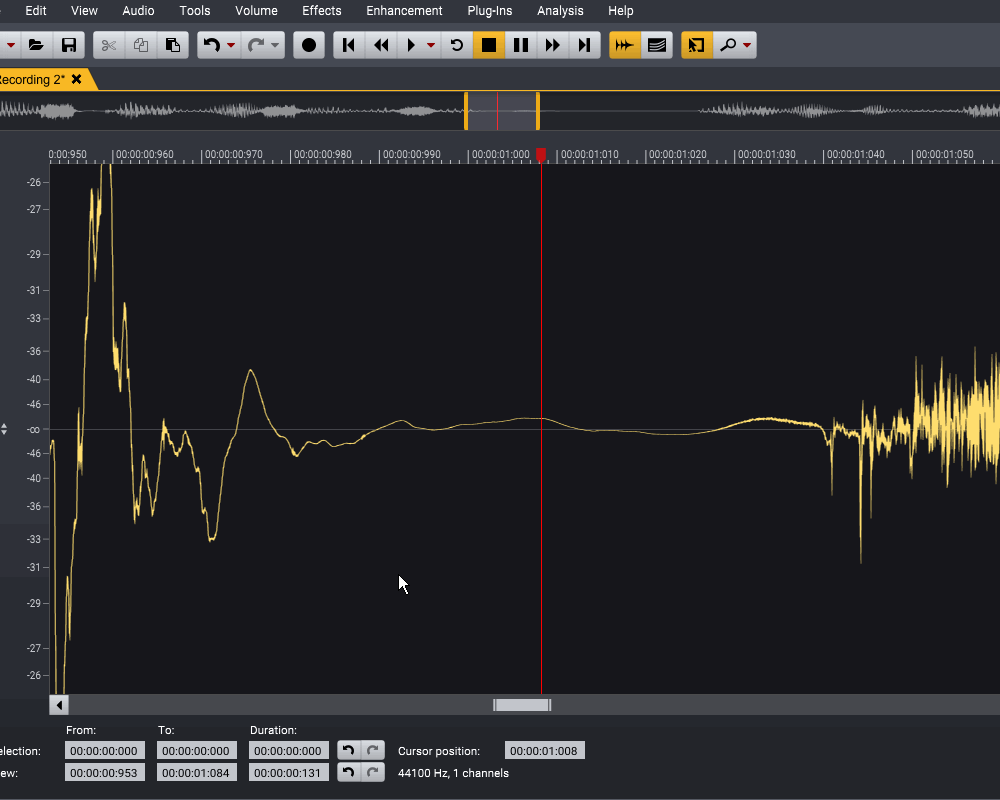
Task: Cut selection using the scissors icon
Action: tap(109, 45)
